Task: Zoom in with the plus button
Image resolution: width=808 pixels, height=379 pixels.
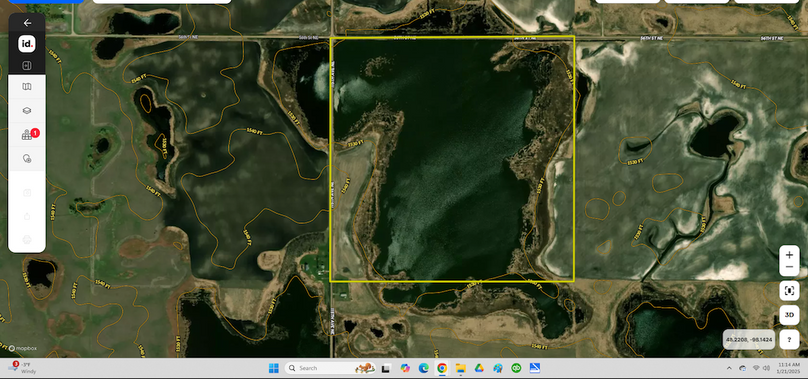Action: (x=789, y=255)
